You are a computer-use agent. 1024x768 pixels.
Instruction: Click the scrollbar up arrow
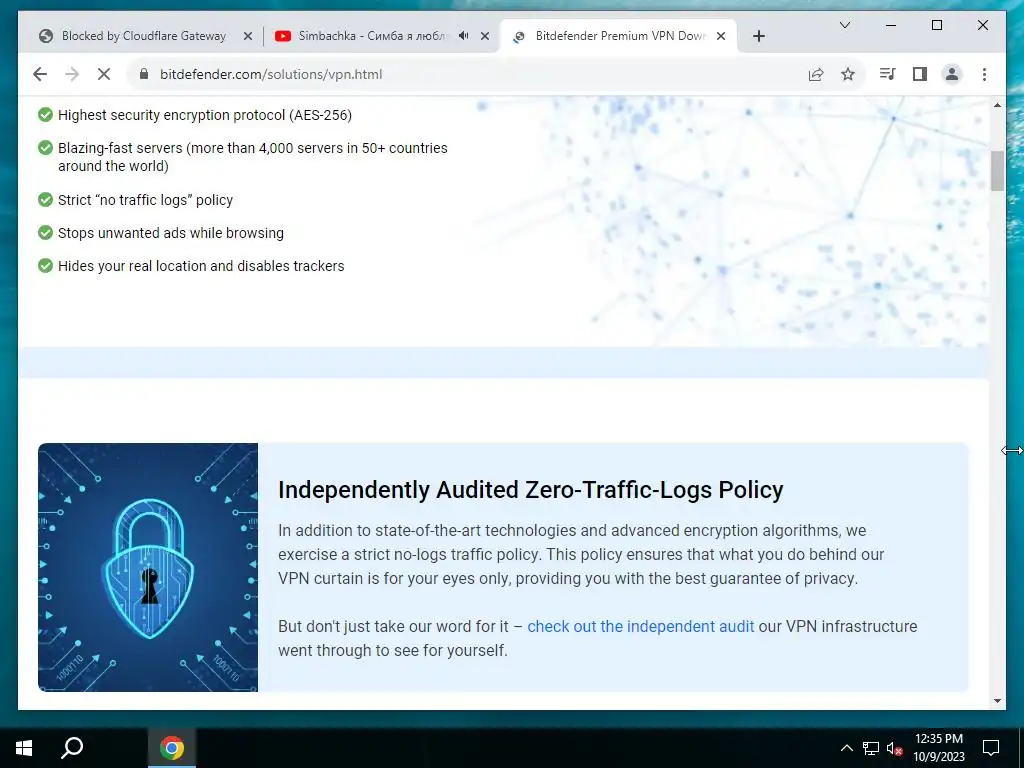click(x=997, y=105)
